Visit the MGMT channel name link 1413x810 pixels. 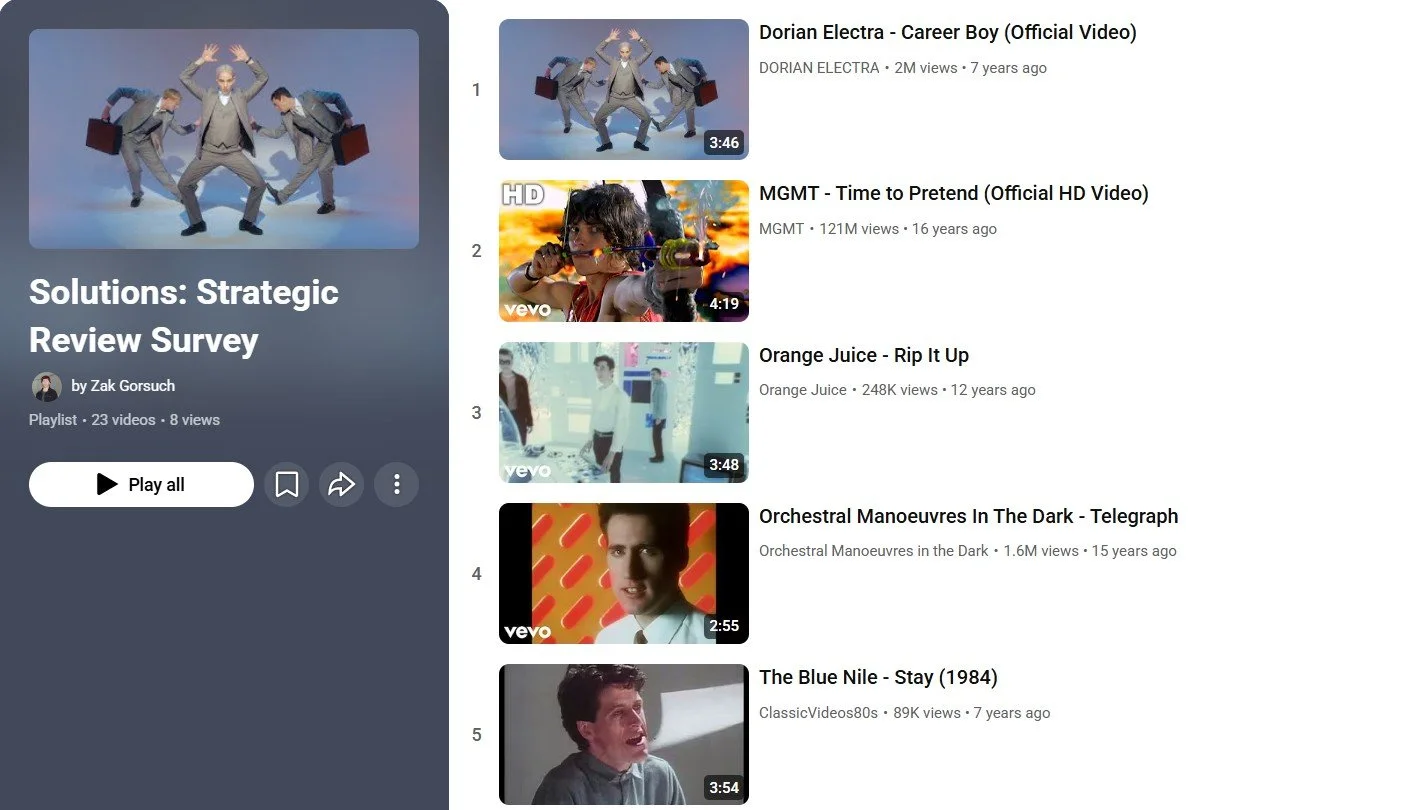click(781, 229)
